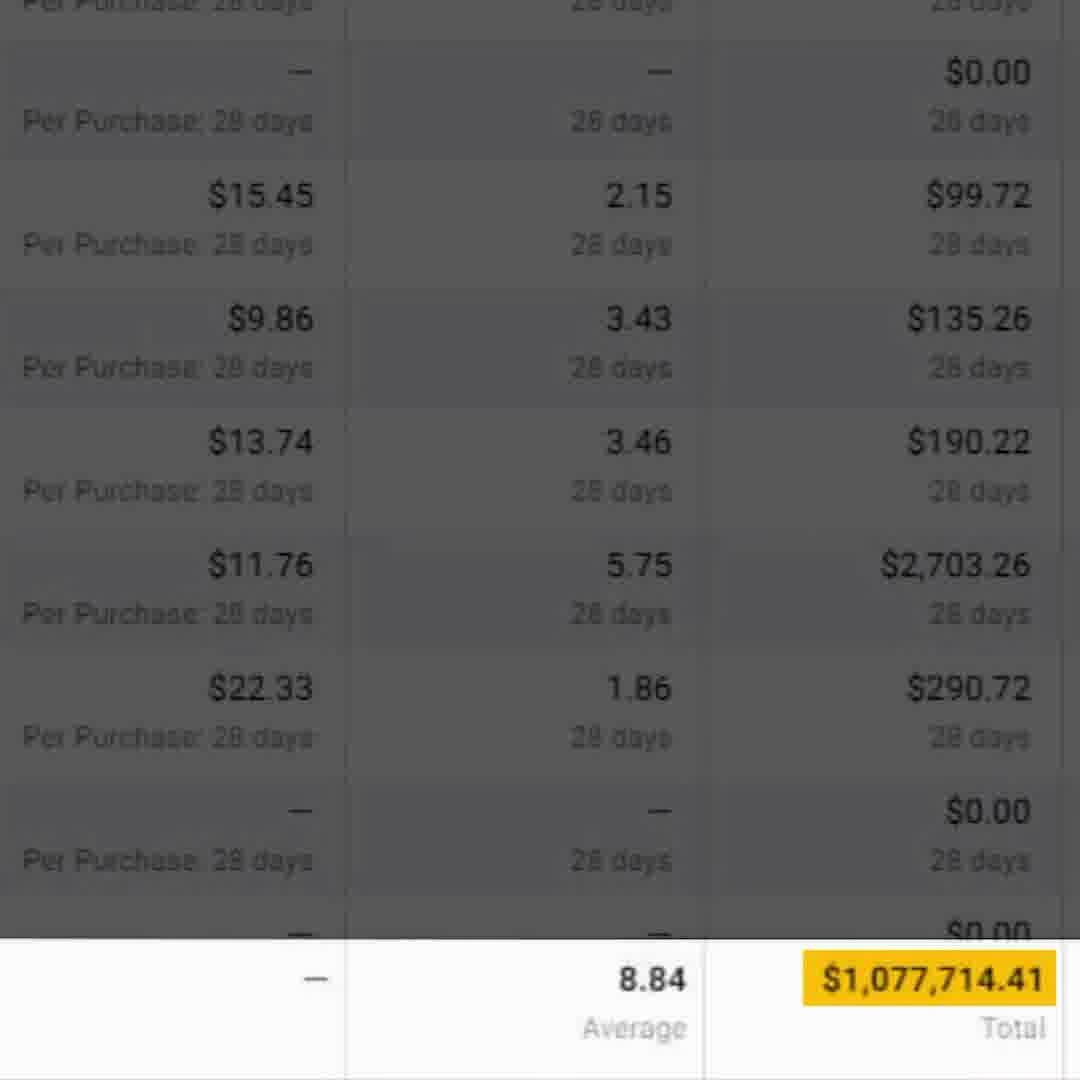This screenshot has height=1080, width=1080.
Task: Click the 5.75 value cell
Action: (x=639, y=565)
